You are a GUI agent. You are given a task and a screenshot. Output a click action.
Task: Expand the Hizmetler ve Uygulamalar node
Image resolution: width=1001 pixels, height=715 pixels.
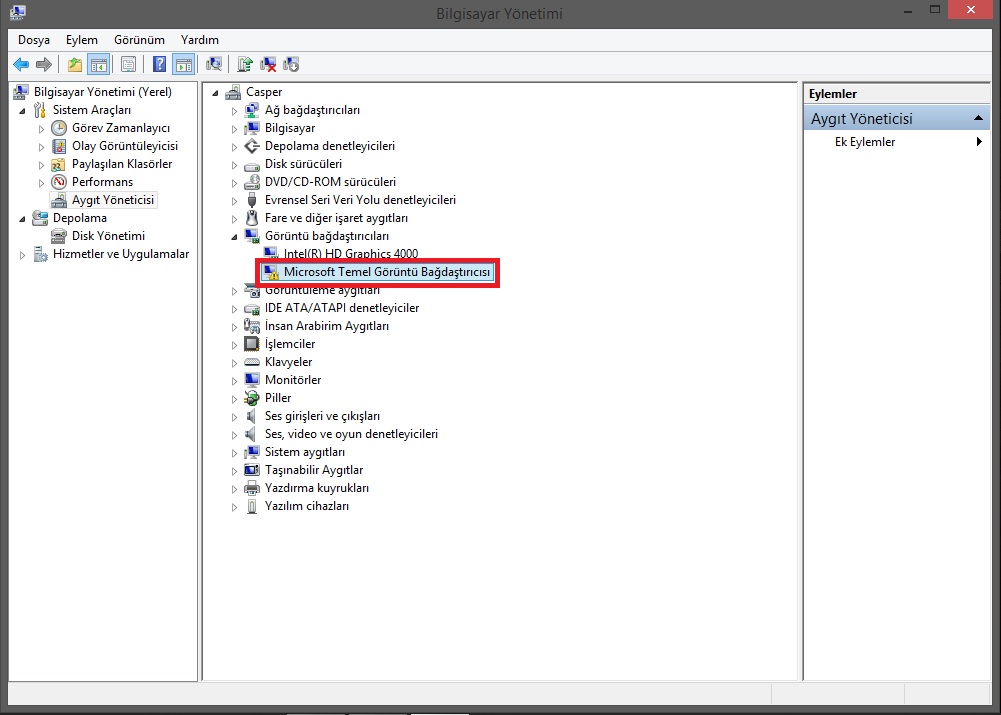click(22, 255)
